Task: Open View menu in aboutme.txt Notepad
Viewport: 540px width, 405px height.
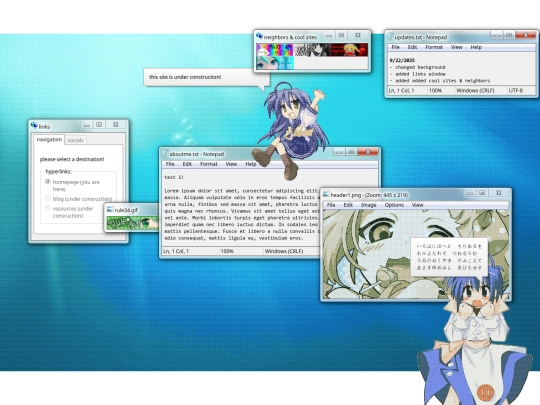Action: [x=231, y=164]
